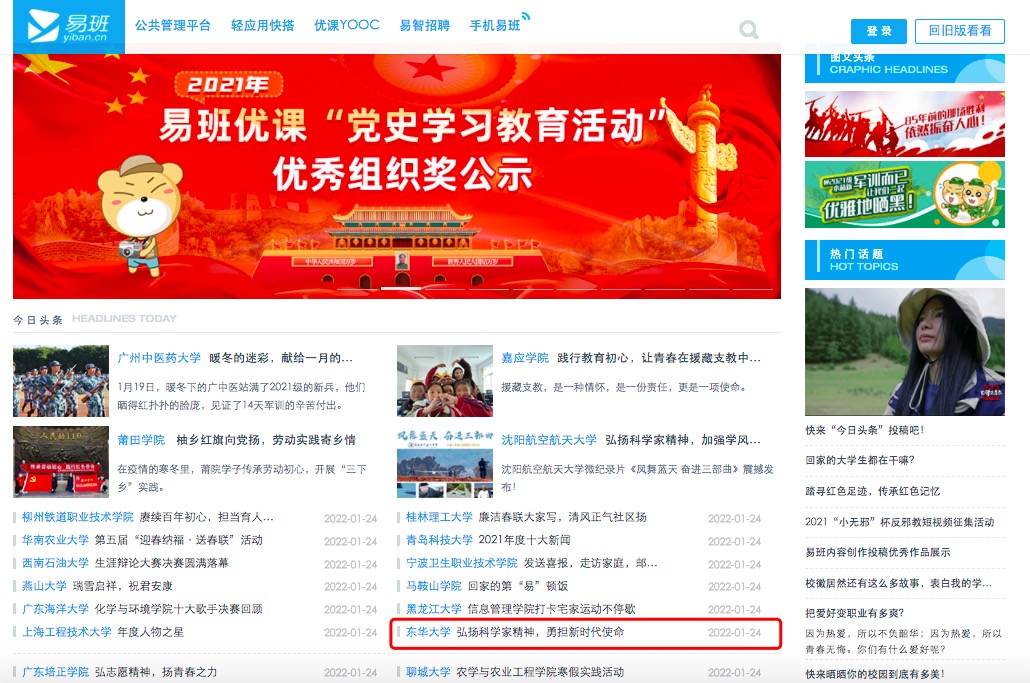Open 公共管理平台 in navigation
The width and height of the screenshot is (1030, 683).
click(x=173, y=26)
